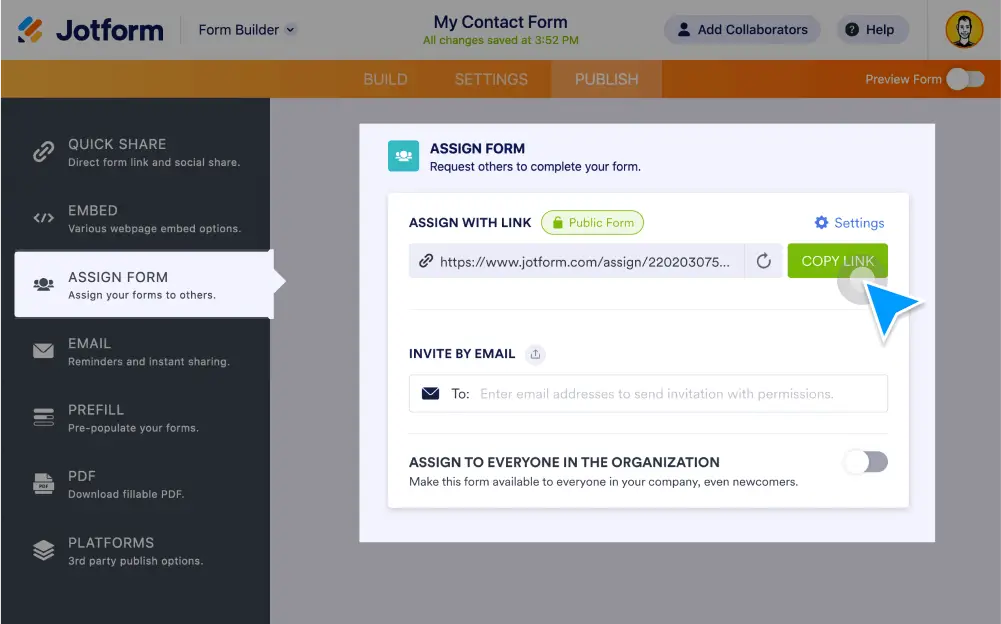The width and height of the screenshot is (1001, 624).
Task: Select the PDF file icon
Action: 43,484
